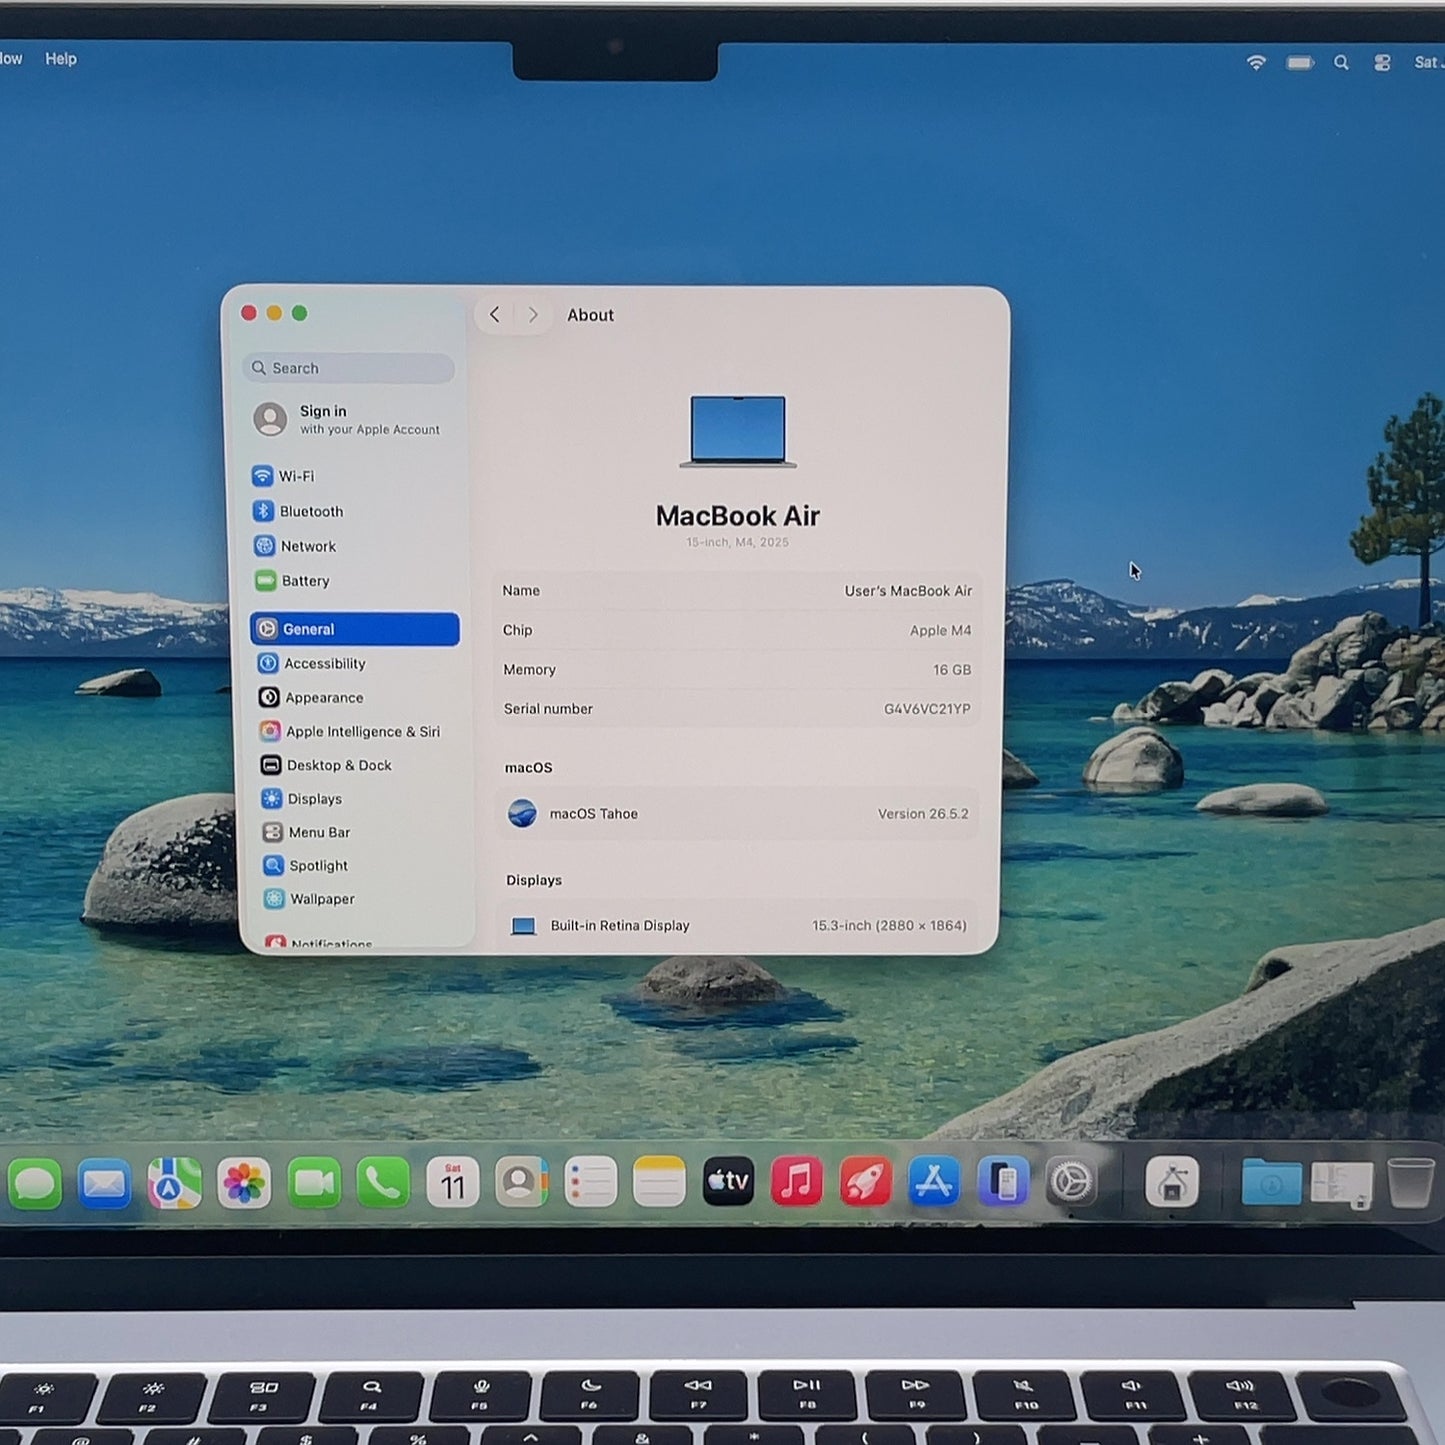The height and width of the screenshot is (1445, 1445).
Task: Open Wallpaper settings pane
Action: coord(310,899)
